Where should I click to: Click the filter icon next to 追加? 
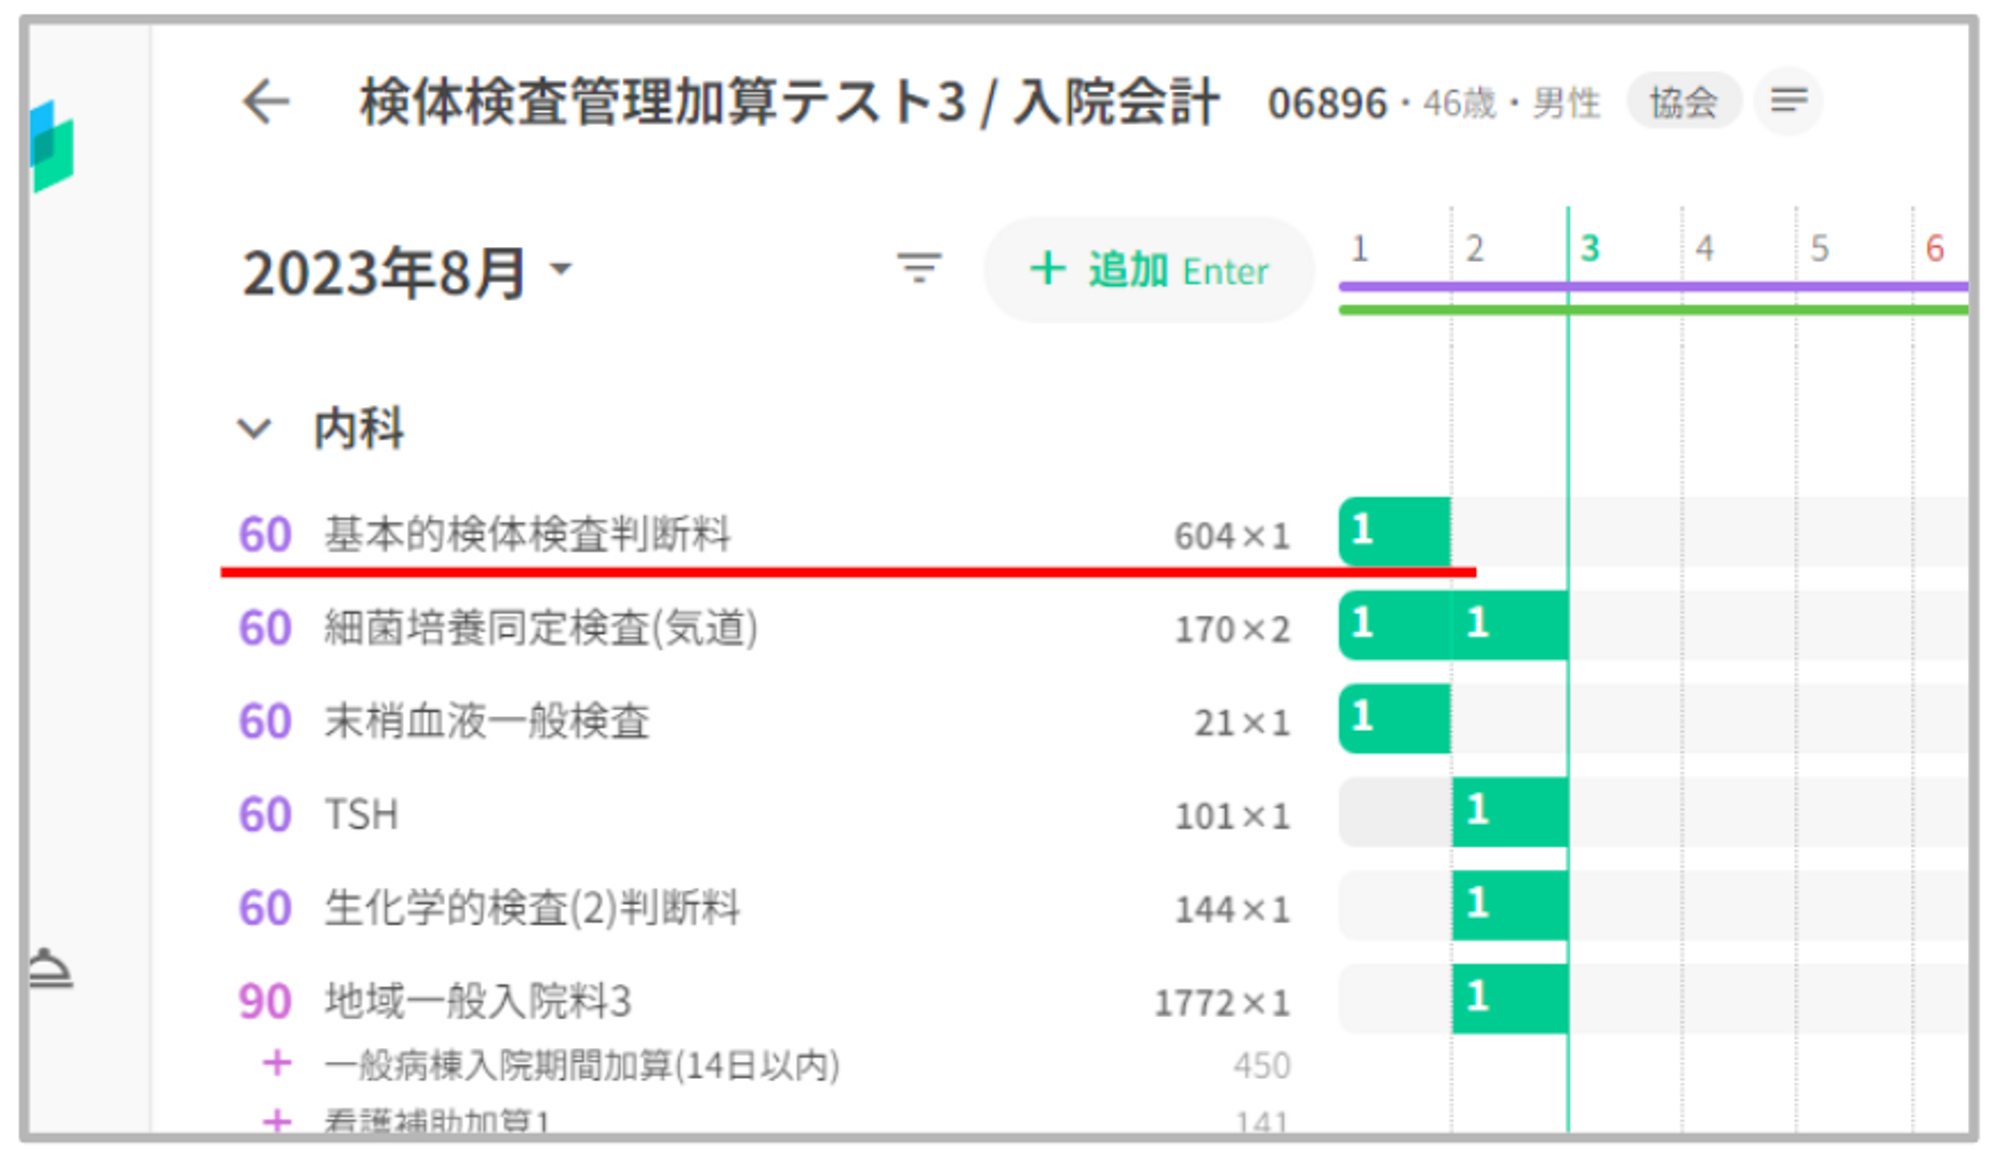point(918,269)
